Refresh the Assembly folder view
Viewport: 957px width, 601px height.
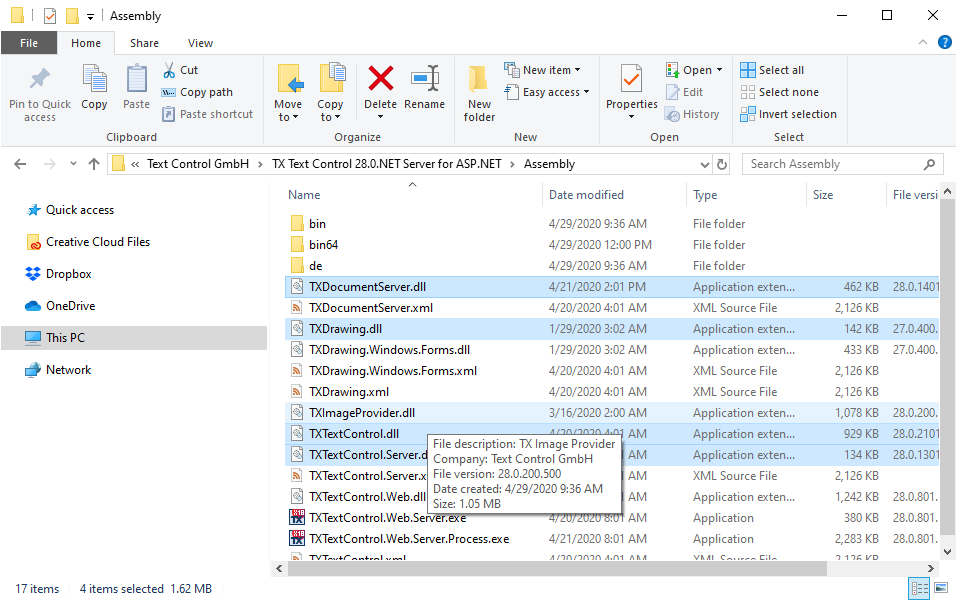pos(721,164)
